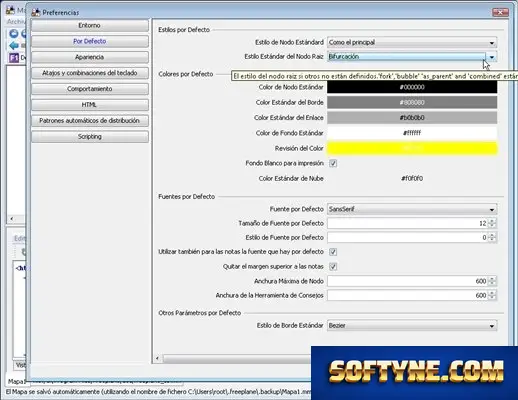Switch to Apariencia preferences tab

click(90, 57)
